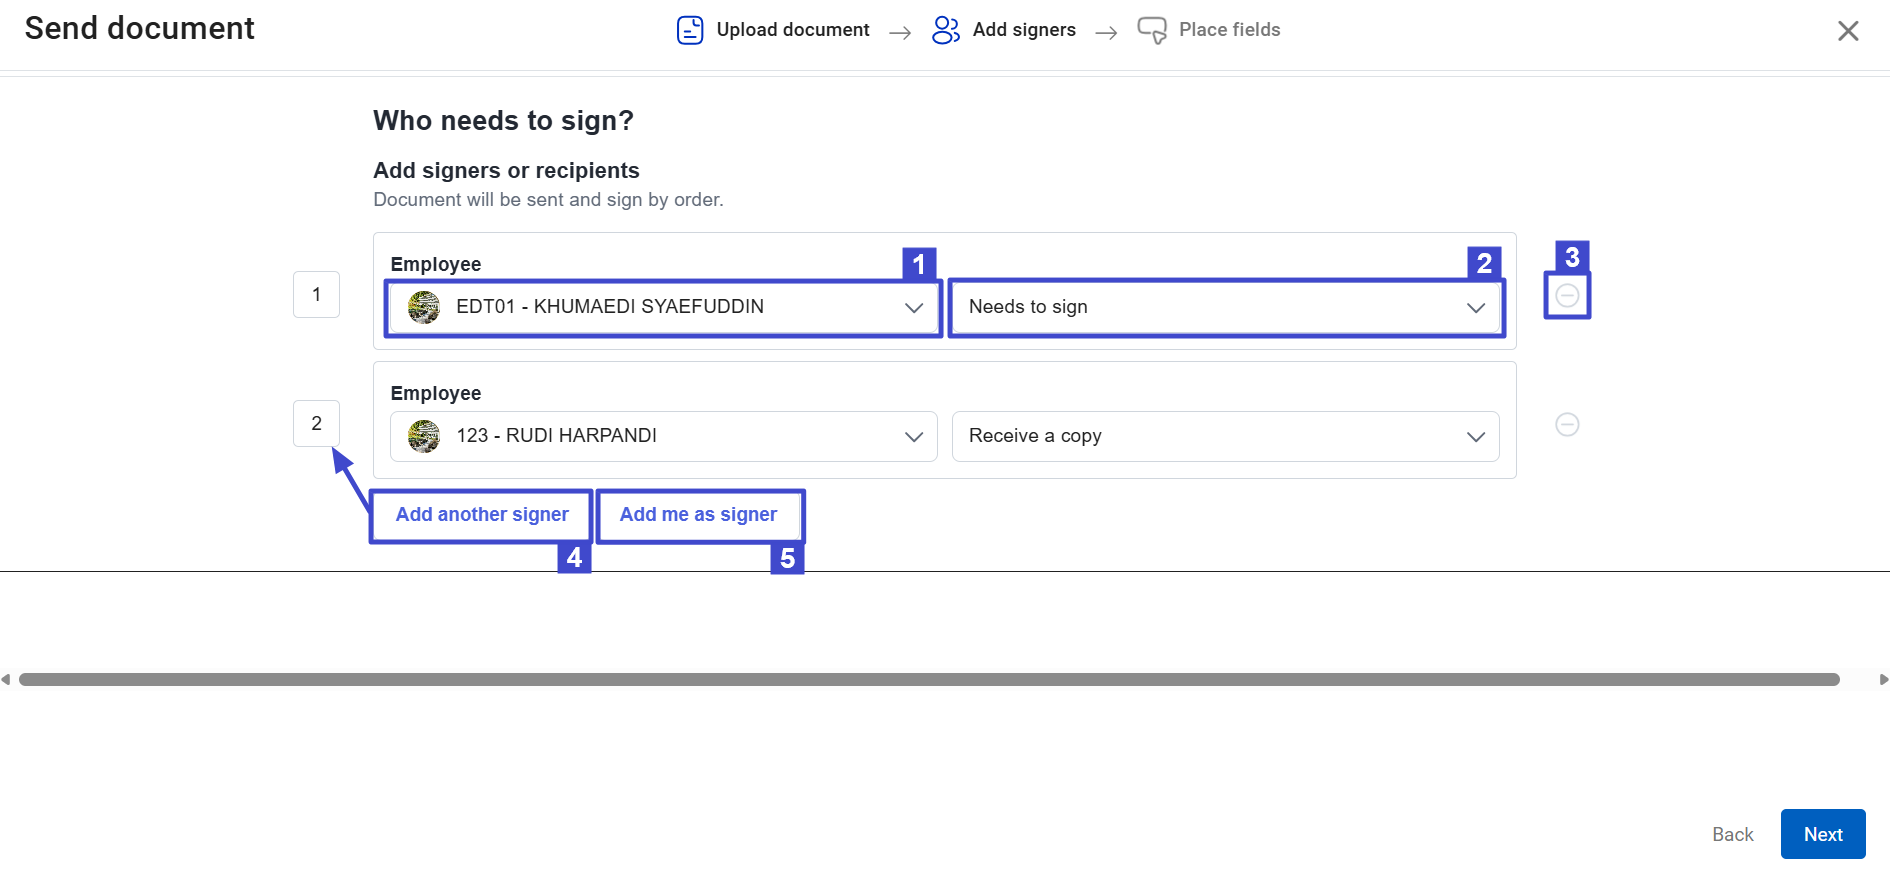Select the Place fields step label
1890x874 pixels.
pos(1229,30)
